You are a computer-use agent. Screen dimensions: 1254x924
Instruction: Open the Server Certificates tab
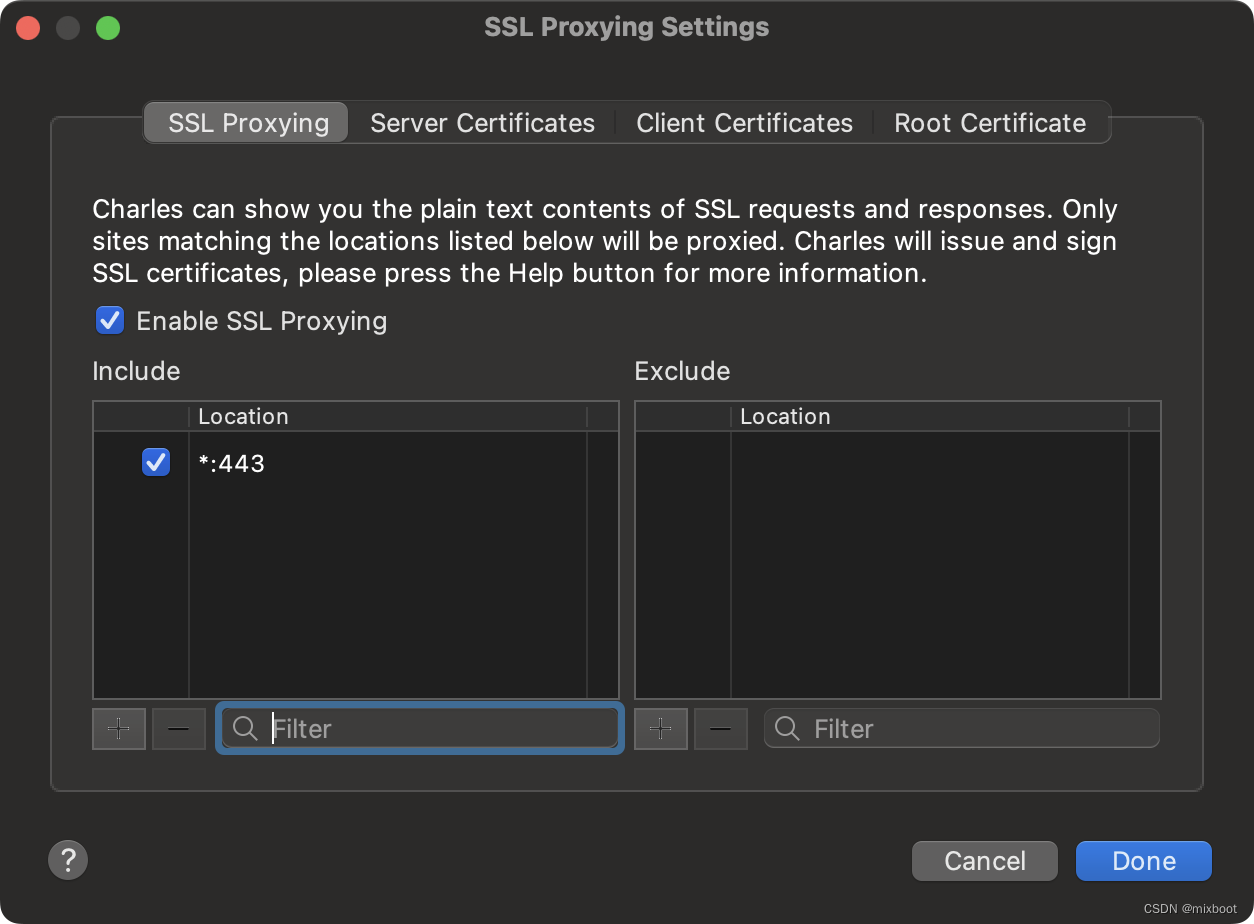click(x=482, y=123)
